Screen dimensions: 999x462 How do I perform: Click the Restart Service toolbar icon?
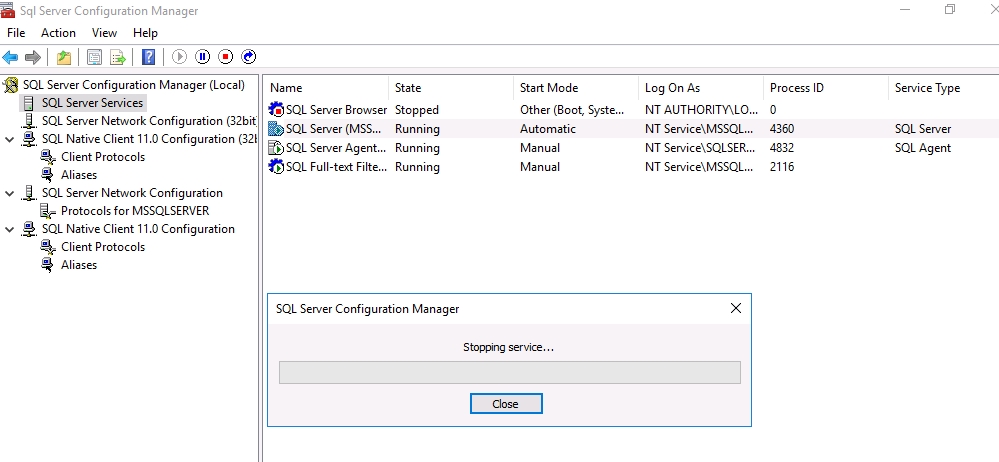tap(249, 57)
